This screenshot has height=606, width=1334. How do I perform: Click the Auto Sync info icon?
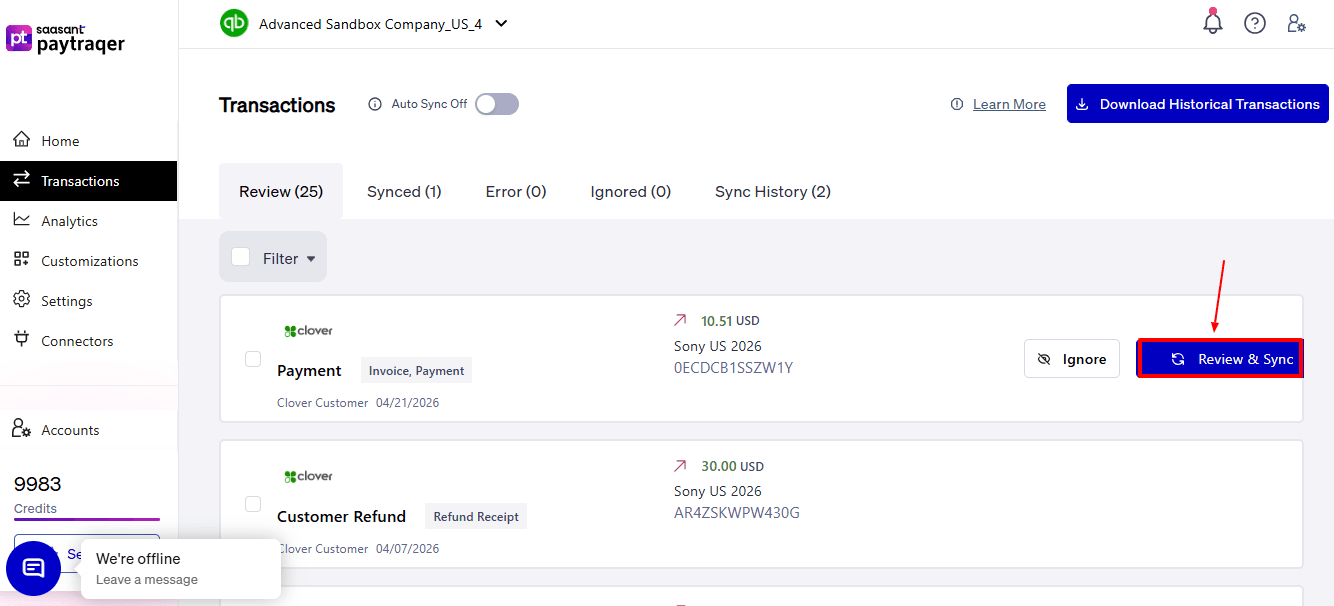tap(375, 104)
